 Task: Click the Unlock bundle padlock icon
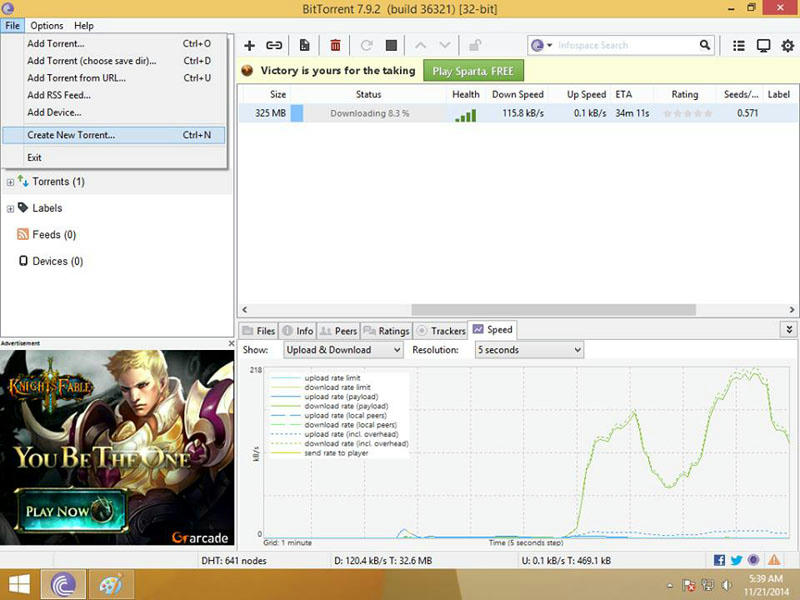coord(475,45)
